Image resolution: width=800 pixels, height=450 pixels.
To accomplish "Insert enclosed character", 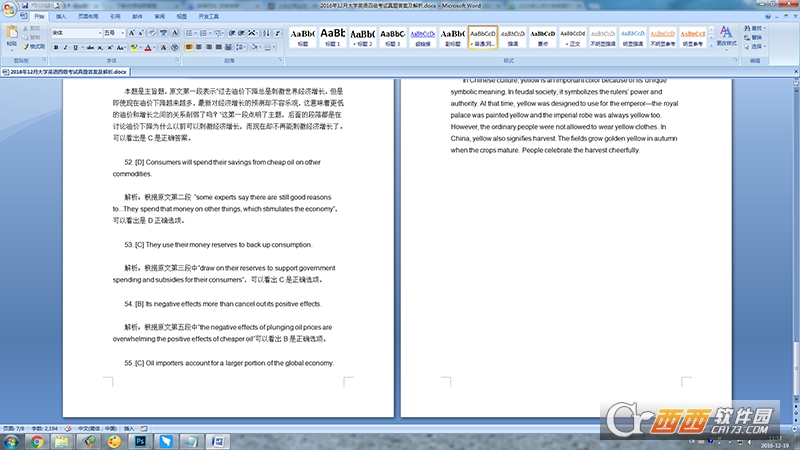I will coord(174,47).
